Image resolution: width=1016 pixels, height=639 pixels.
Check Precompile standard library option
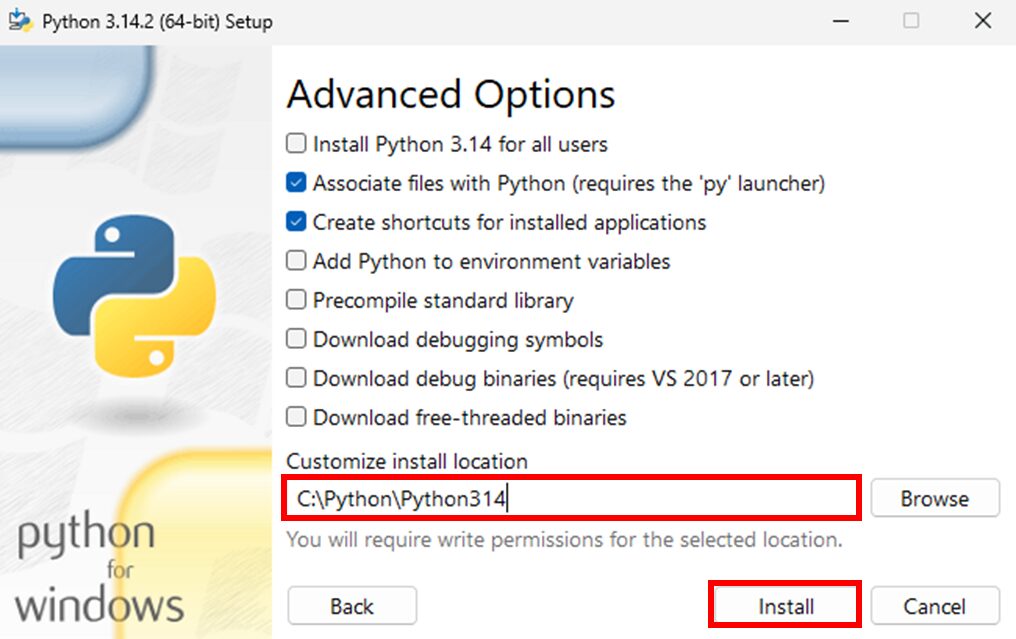pyautogui.click(x=296, y=300)
